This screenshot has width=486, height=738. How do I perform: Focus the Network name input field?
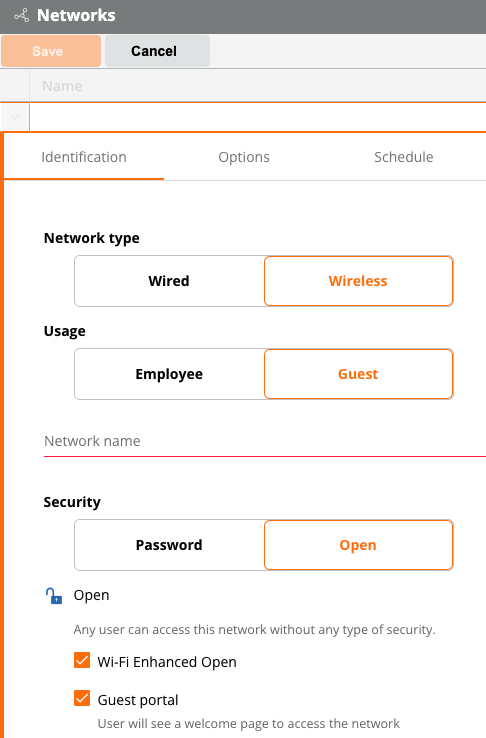pyautogui.click(x=265, y=441)
